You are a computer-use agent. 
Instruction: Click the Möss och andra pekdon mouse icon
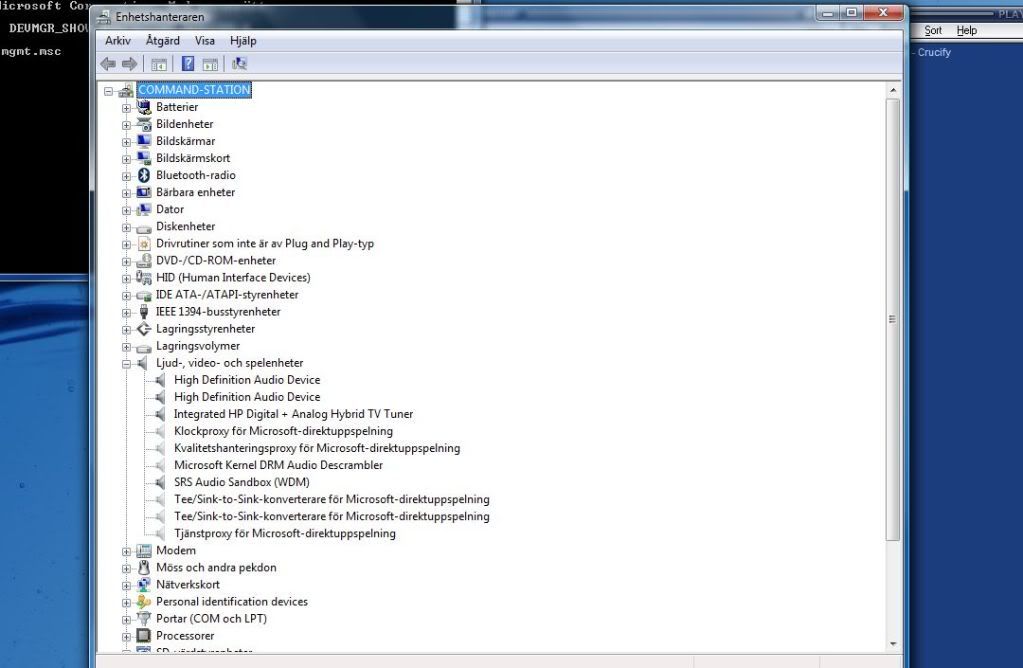pyautogui.click(x=144, y=568)
